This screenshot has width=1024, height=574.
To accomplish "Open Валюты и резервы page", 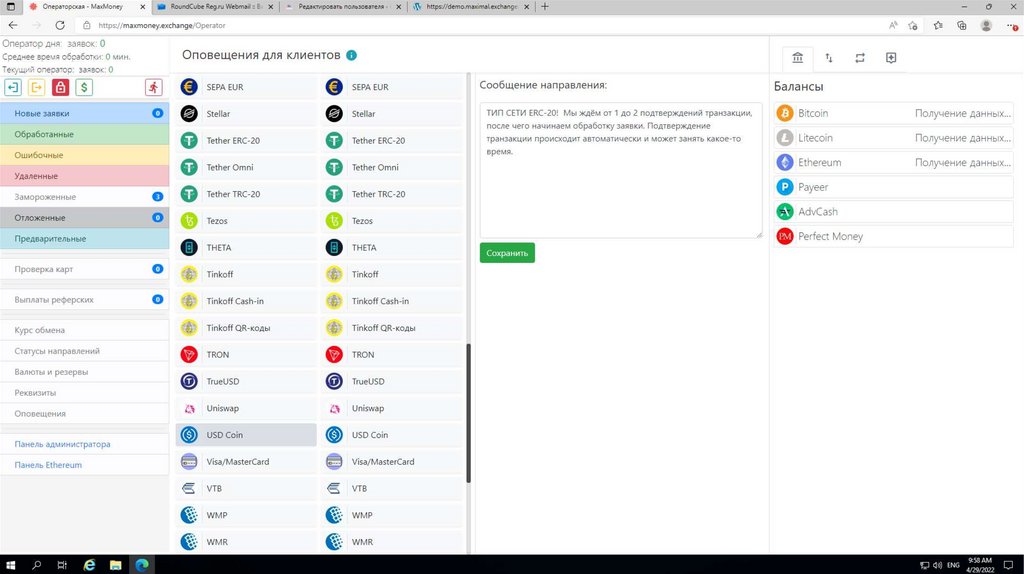I will [x=84, y=372].
